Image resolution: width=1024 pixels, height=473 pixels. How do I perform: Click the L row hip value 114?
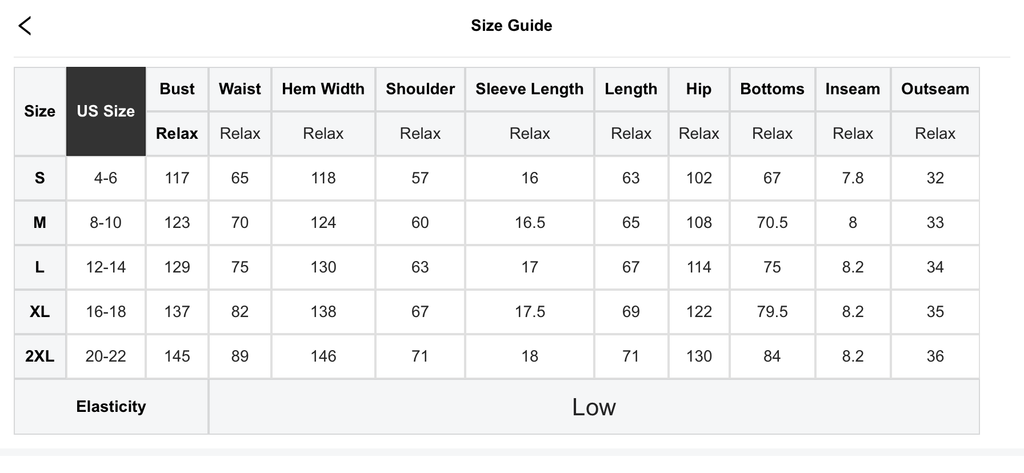tap(699, 267)
